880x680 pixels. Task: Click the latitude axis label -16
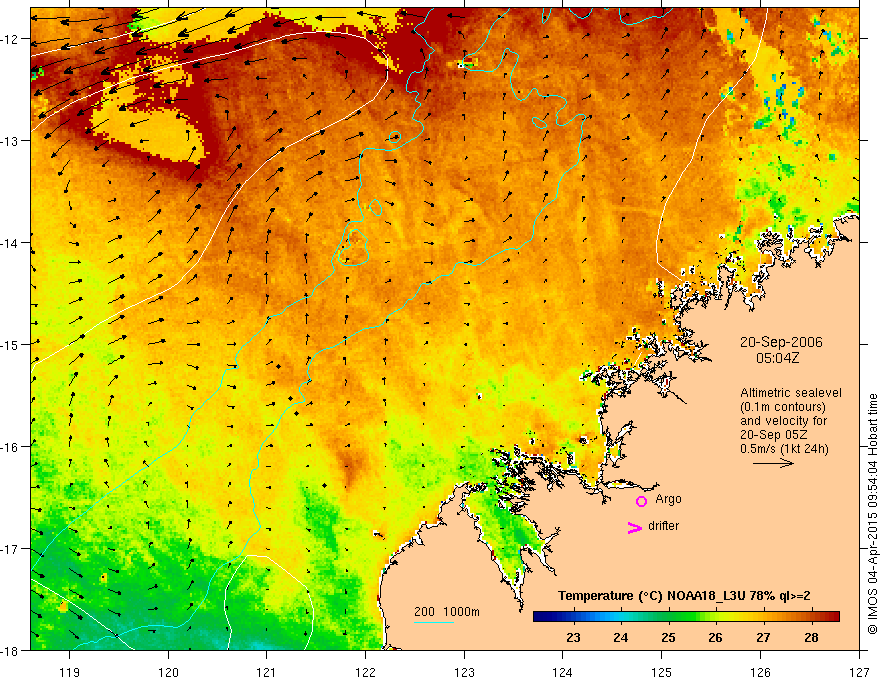pyautogui.click(x=10, y=447)
